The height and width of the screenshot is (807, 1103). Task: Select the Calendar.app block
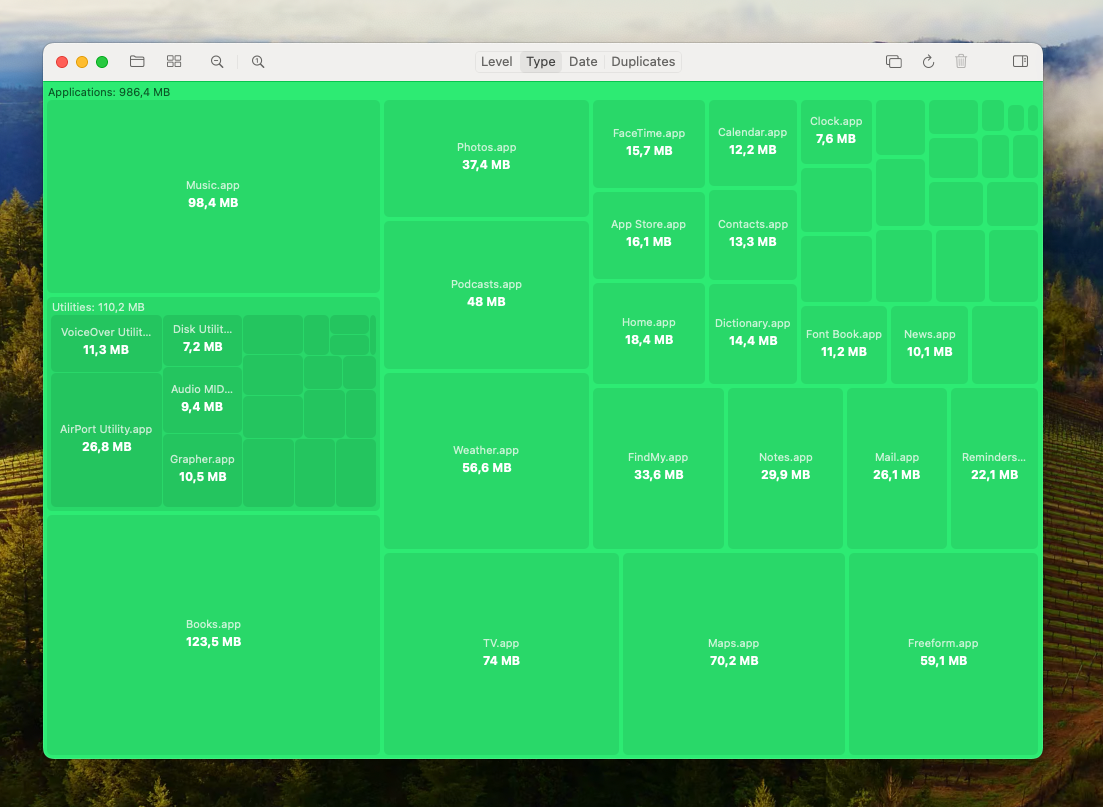[x=753, y=143]
